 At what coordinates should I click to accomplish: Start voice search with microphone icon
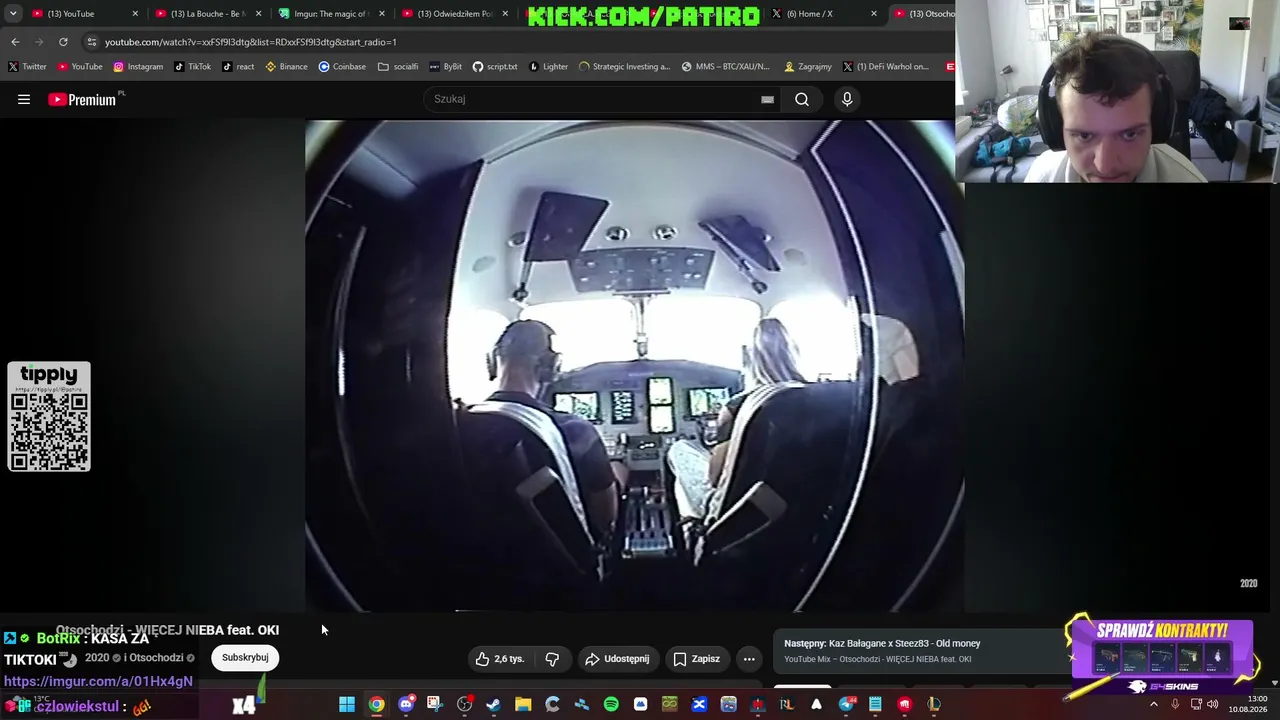click(847, 99)
